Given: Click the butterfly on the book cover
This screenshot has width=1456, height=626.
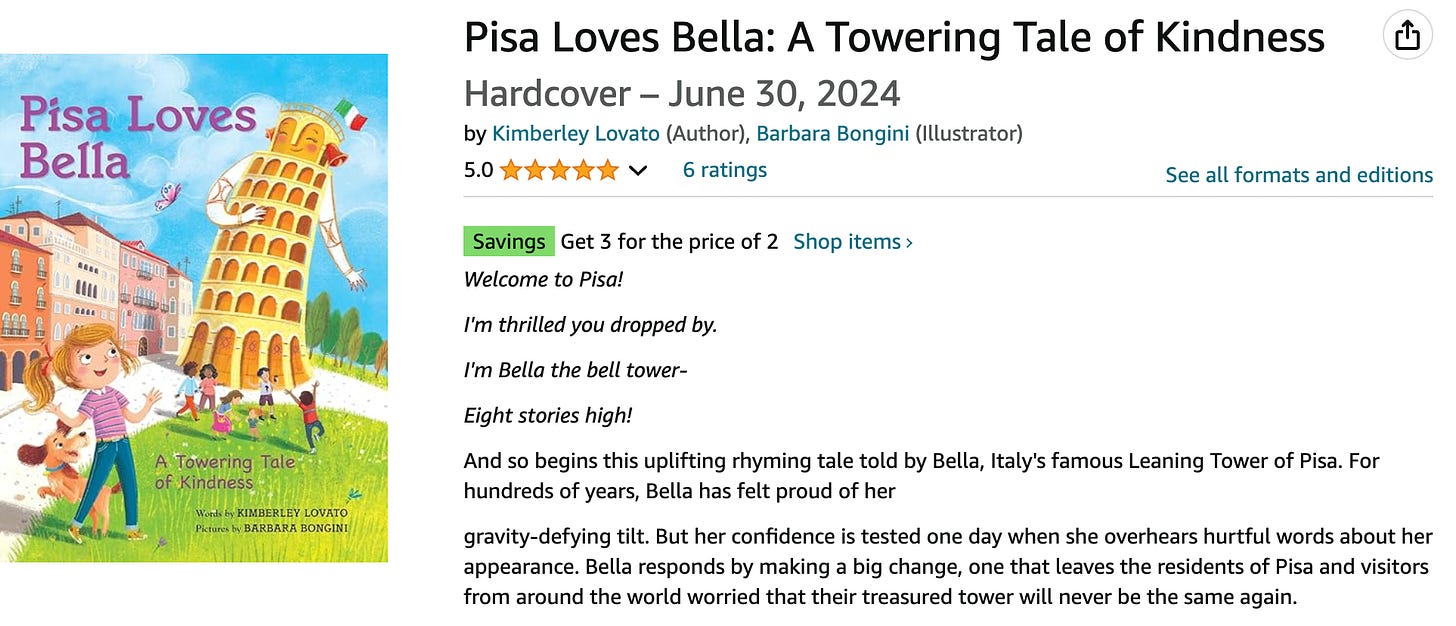Looking at the screenshot, I should pos(167,195).
